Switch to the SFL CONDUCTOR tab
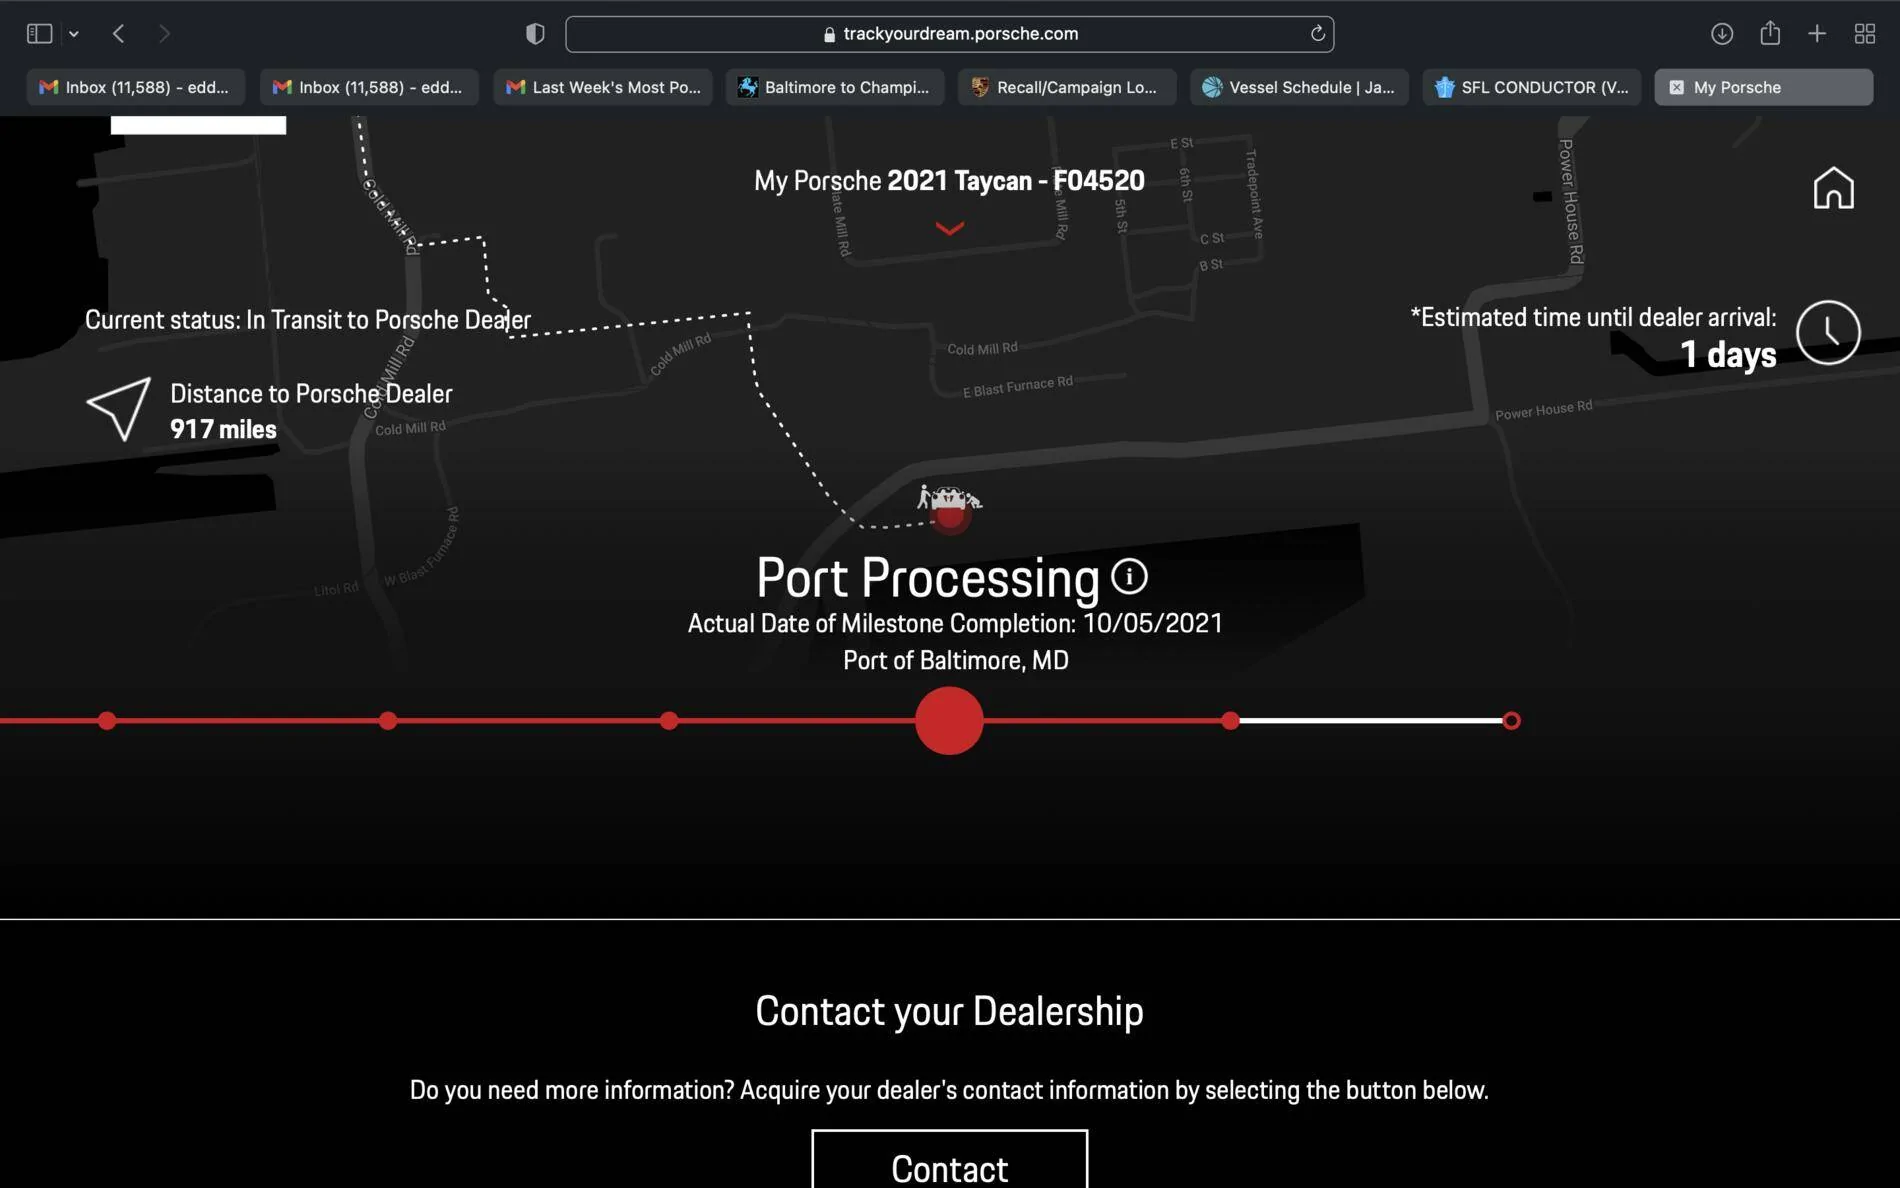Image resolution: width=1900 pixels, height=1188 pixels. pyautogui.click(x=1531, y=87)
